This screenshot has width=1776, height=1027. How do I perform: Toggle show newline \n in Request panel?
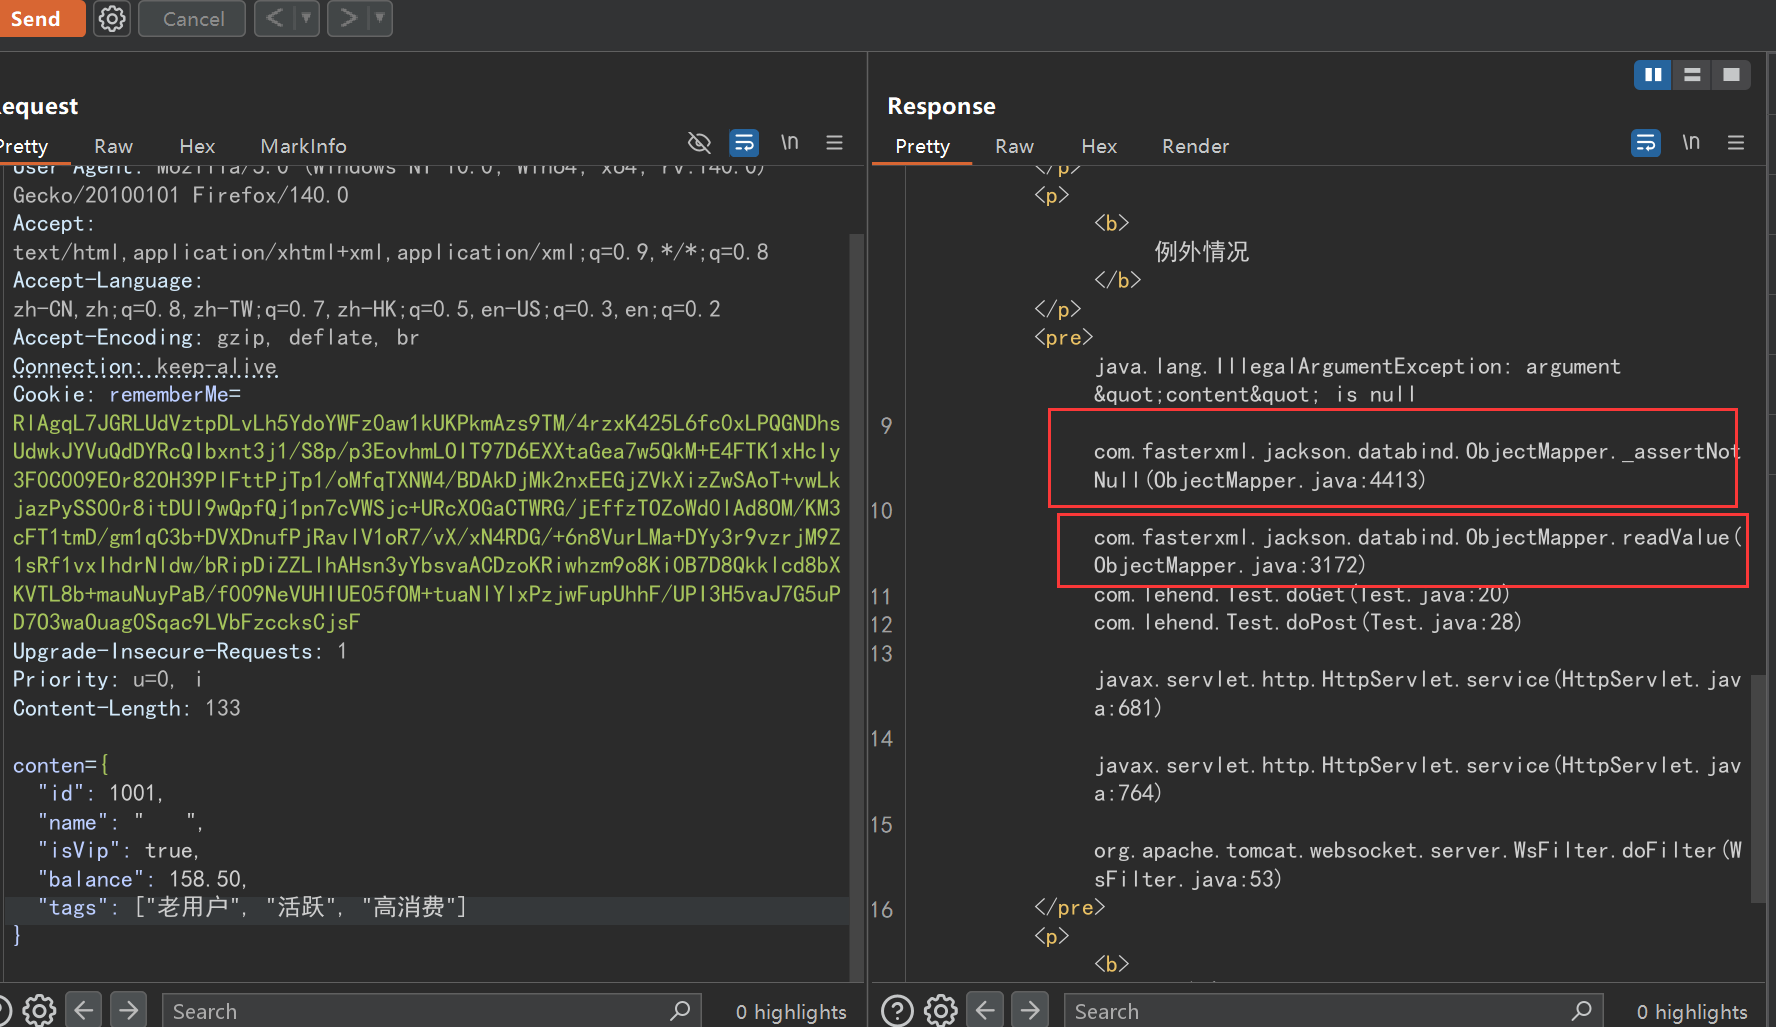click(x=790, y=143)
